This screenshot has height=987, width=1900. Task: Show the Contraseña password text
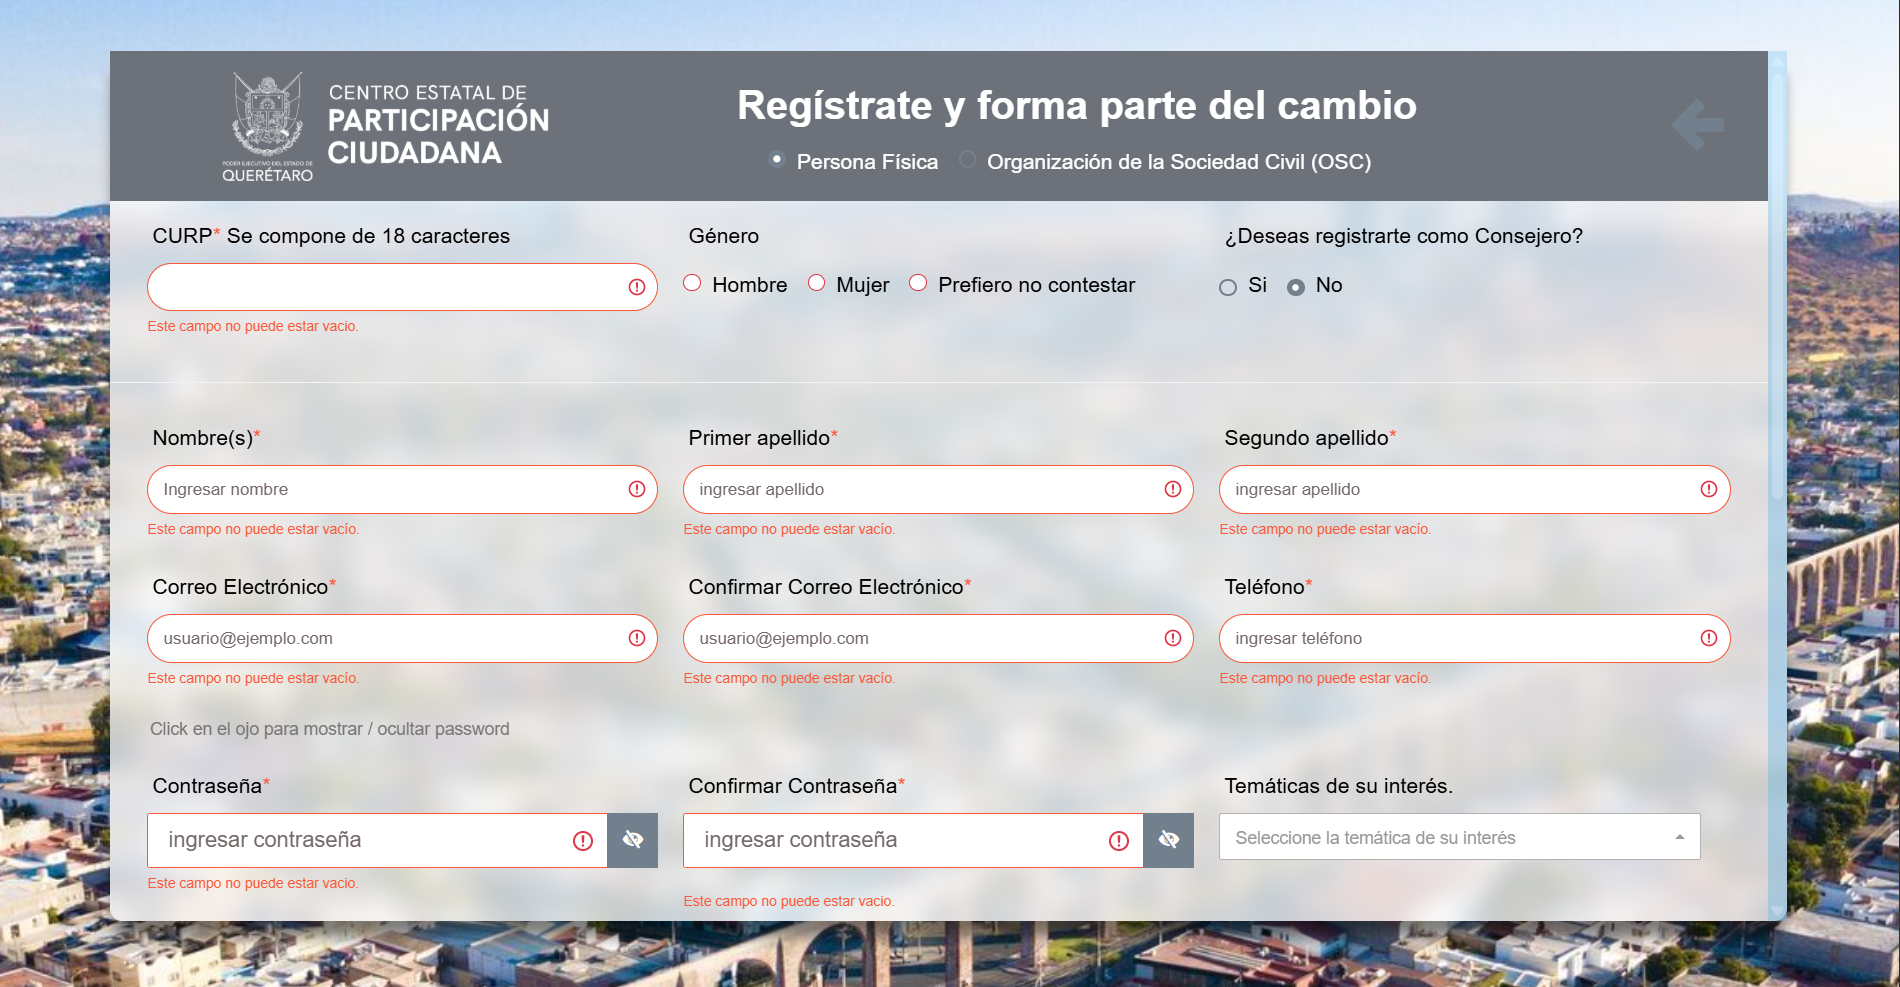pyautogui.click(x=633, y=840)
